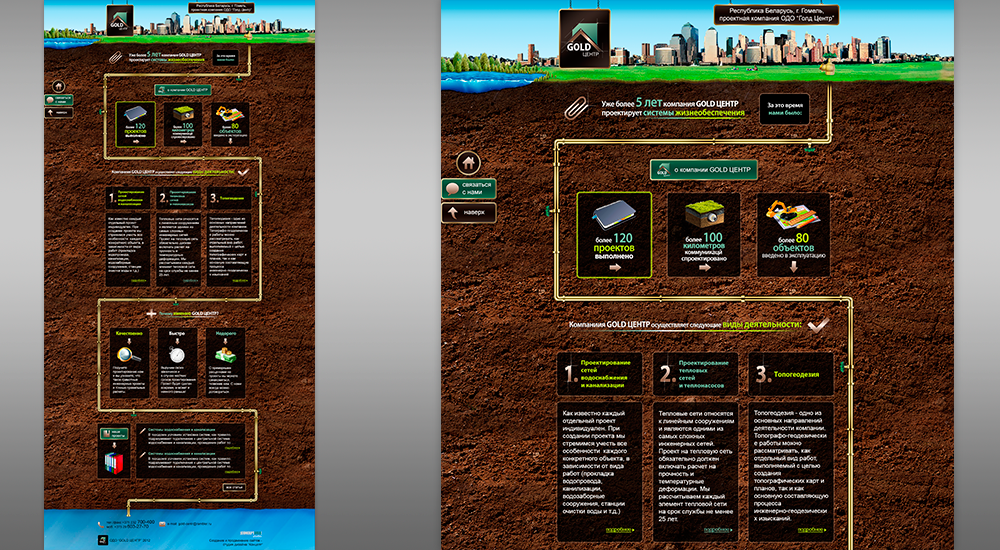The image size is (1000, 550).
Task: Click the e-mail envelope icon in the footer
Action: click(163, 524)
